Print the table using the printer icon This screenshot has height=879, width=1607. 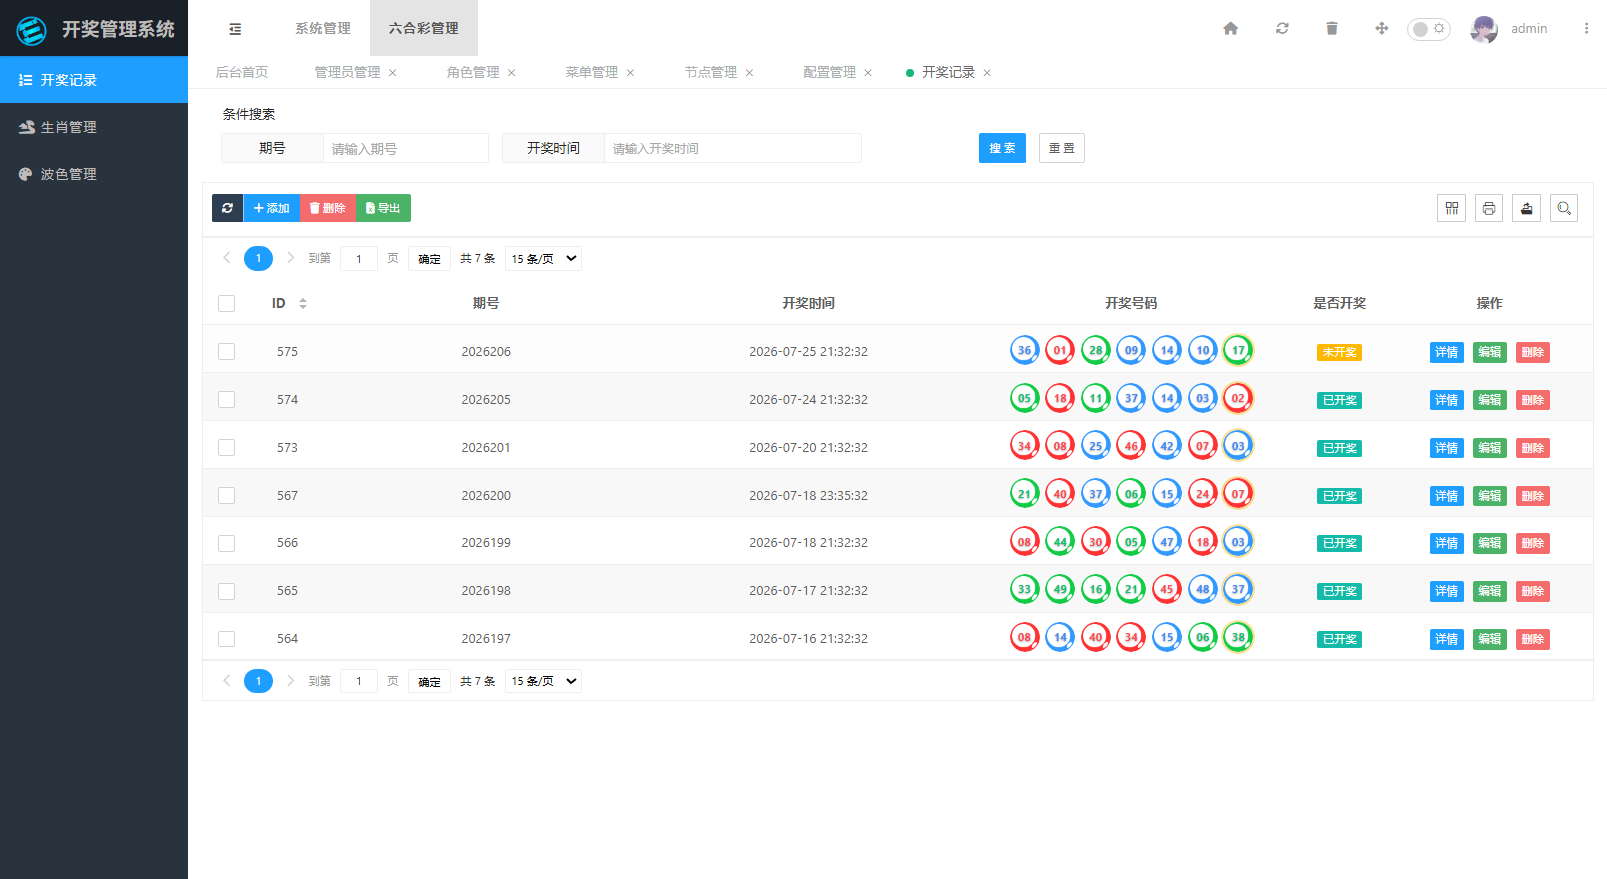tap(1489, 208)
